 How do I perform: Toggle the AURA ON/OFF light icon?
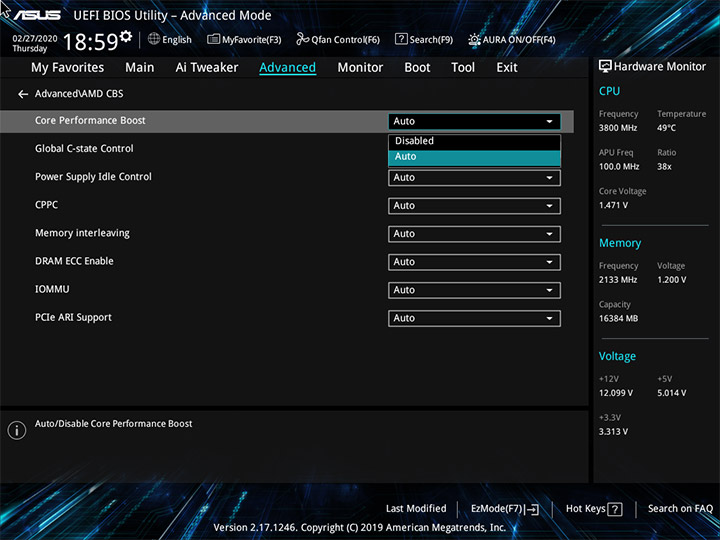[x=474, y=39]
